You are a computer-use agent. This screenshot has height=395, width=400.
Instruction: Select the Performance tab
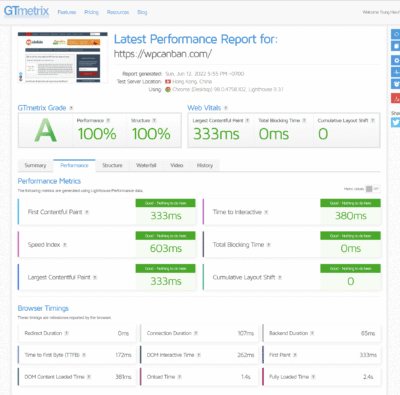74,165
